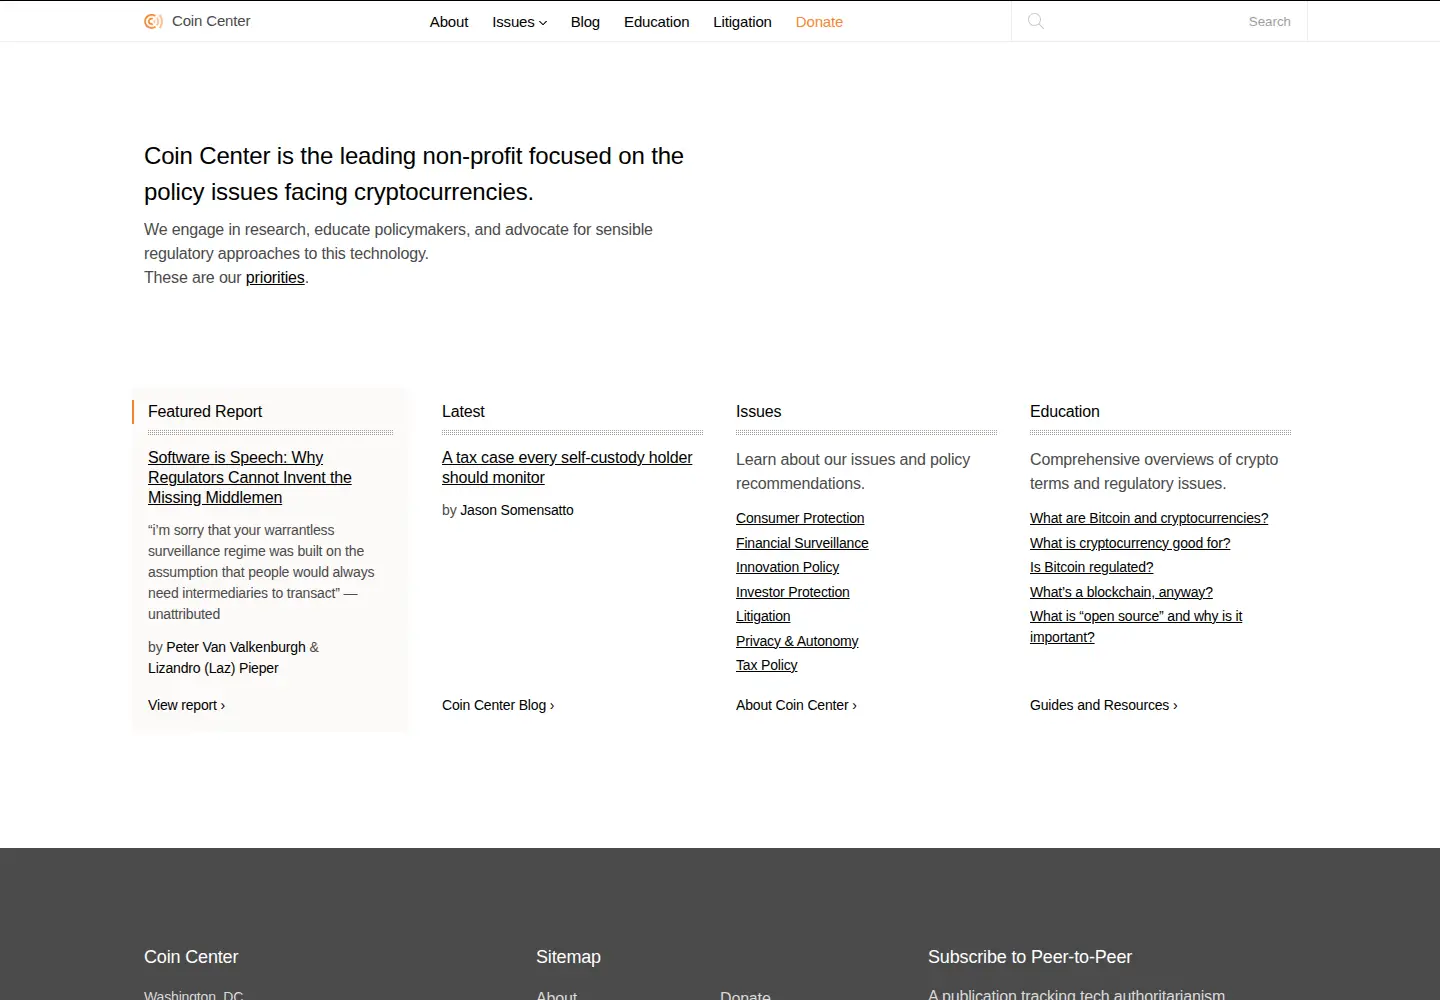
Task: Read the self-custody tax case article
Action: [x=567, y=467]
